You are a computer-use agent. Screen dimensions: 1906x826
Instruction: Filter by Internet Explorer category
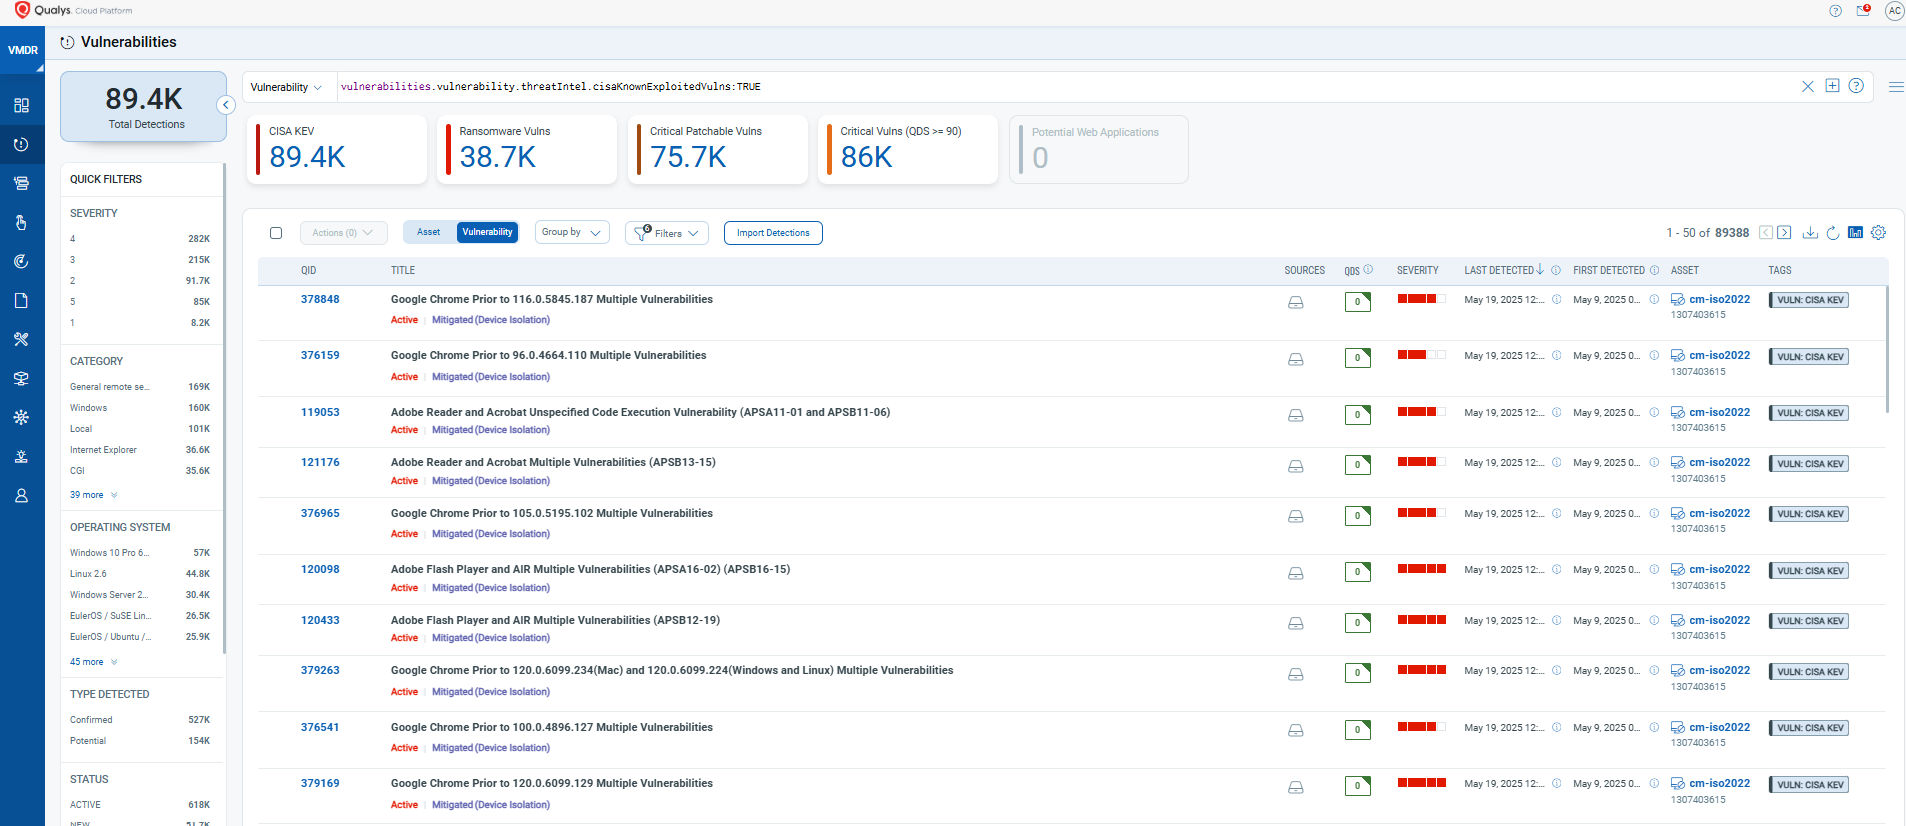pyautogui.click(x=140, y=450)
